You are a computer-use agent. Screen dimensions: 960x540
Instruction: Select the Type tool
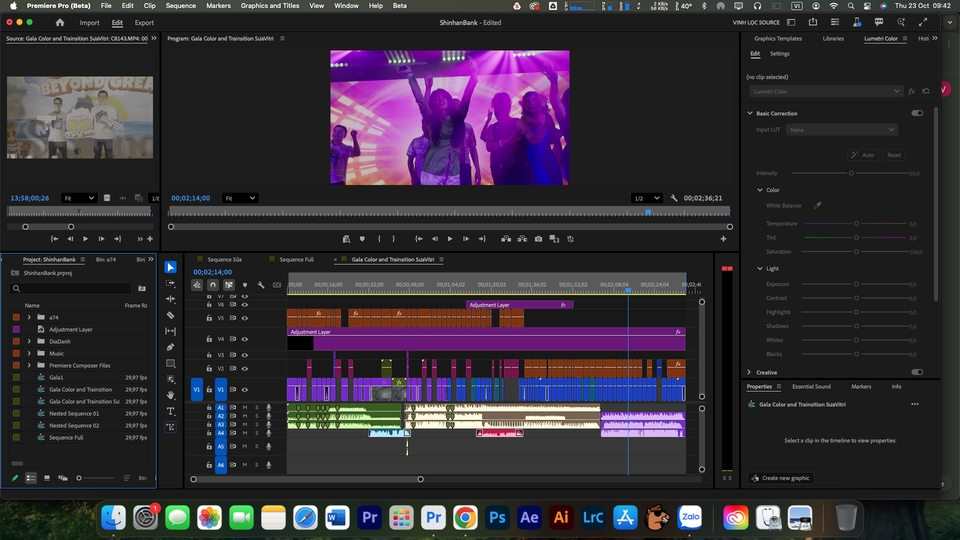tap(171, 411)
